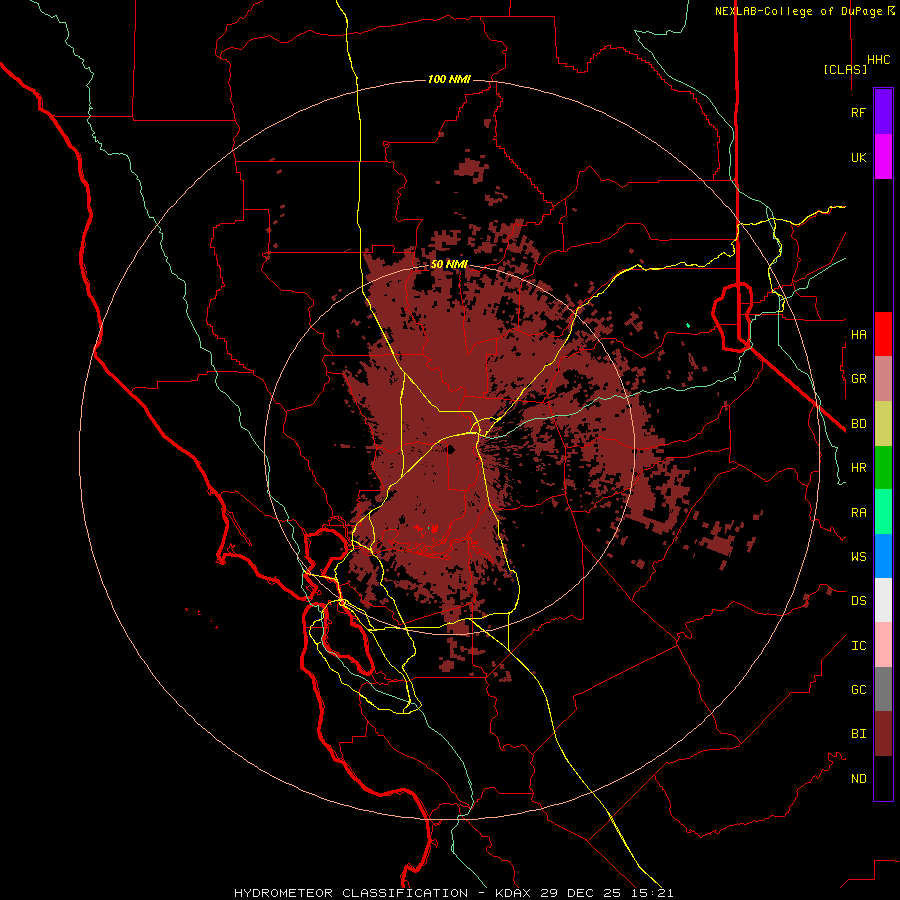Click the HA legend label

[858, 334]
